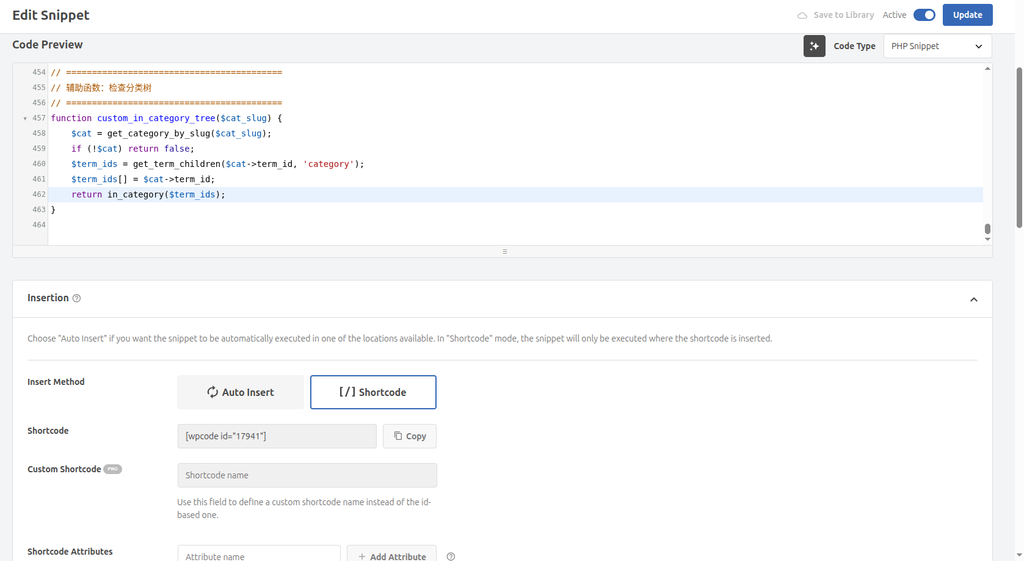Copy the shortcode with Copy button

tap(409, 436)
